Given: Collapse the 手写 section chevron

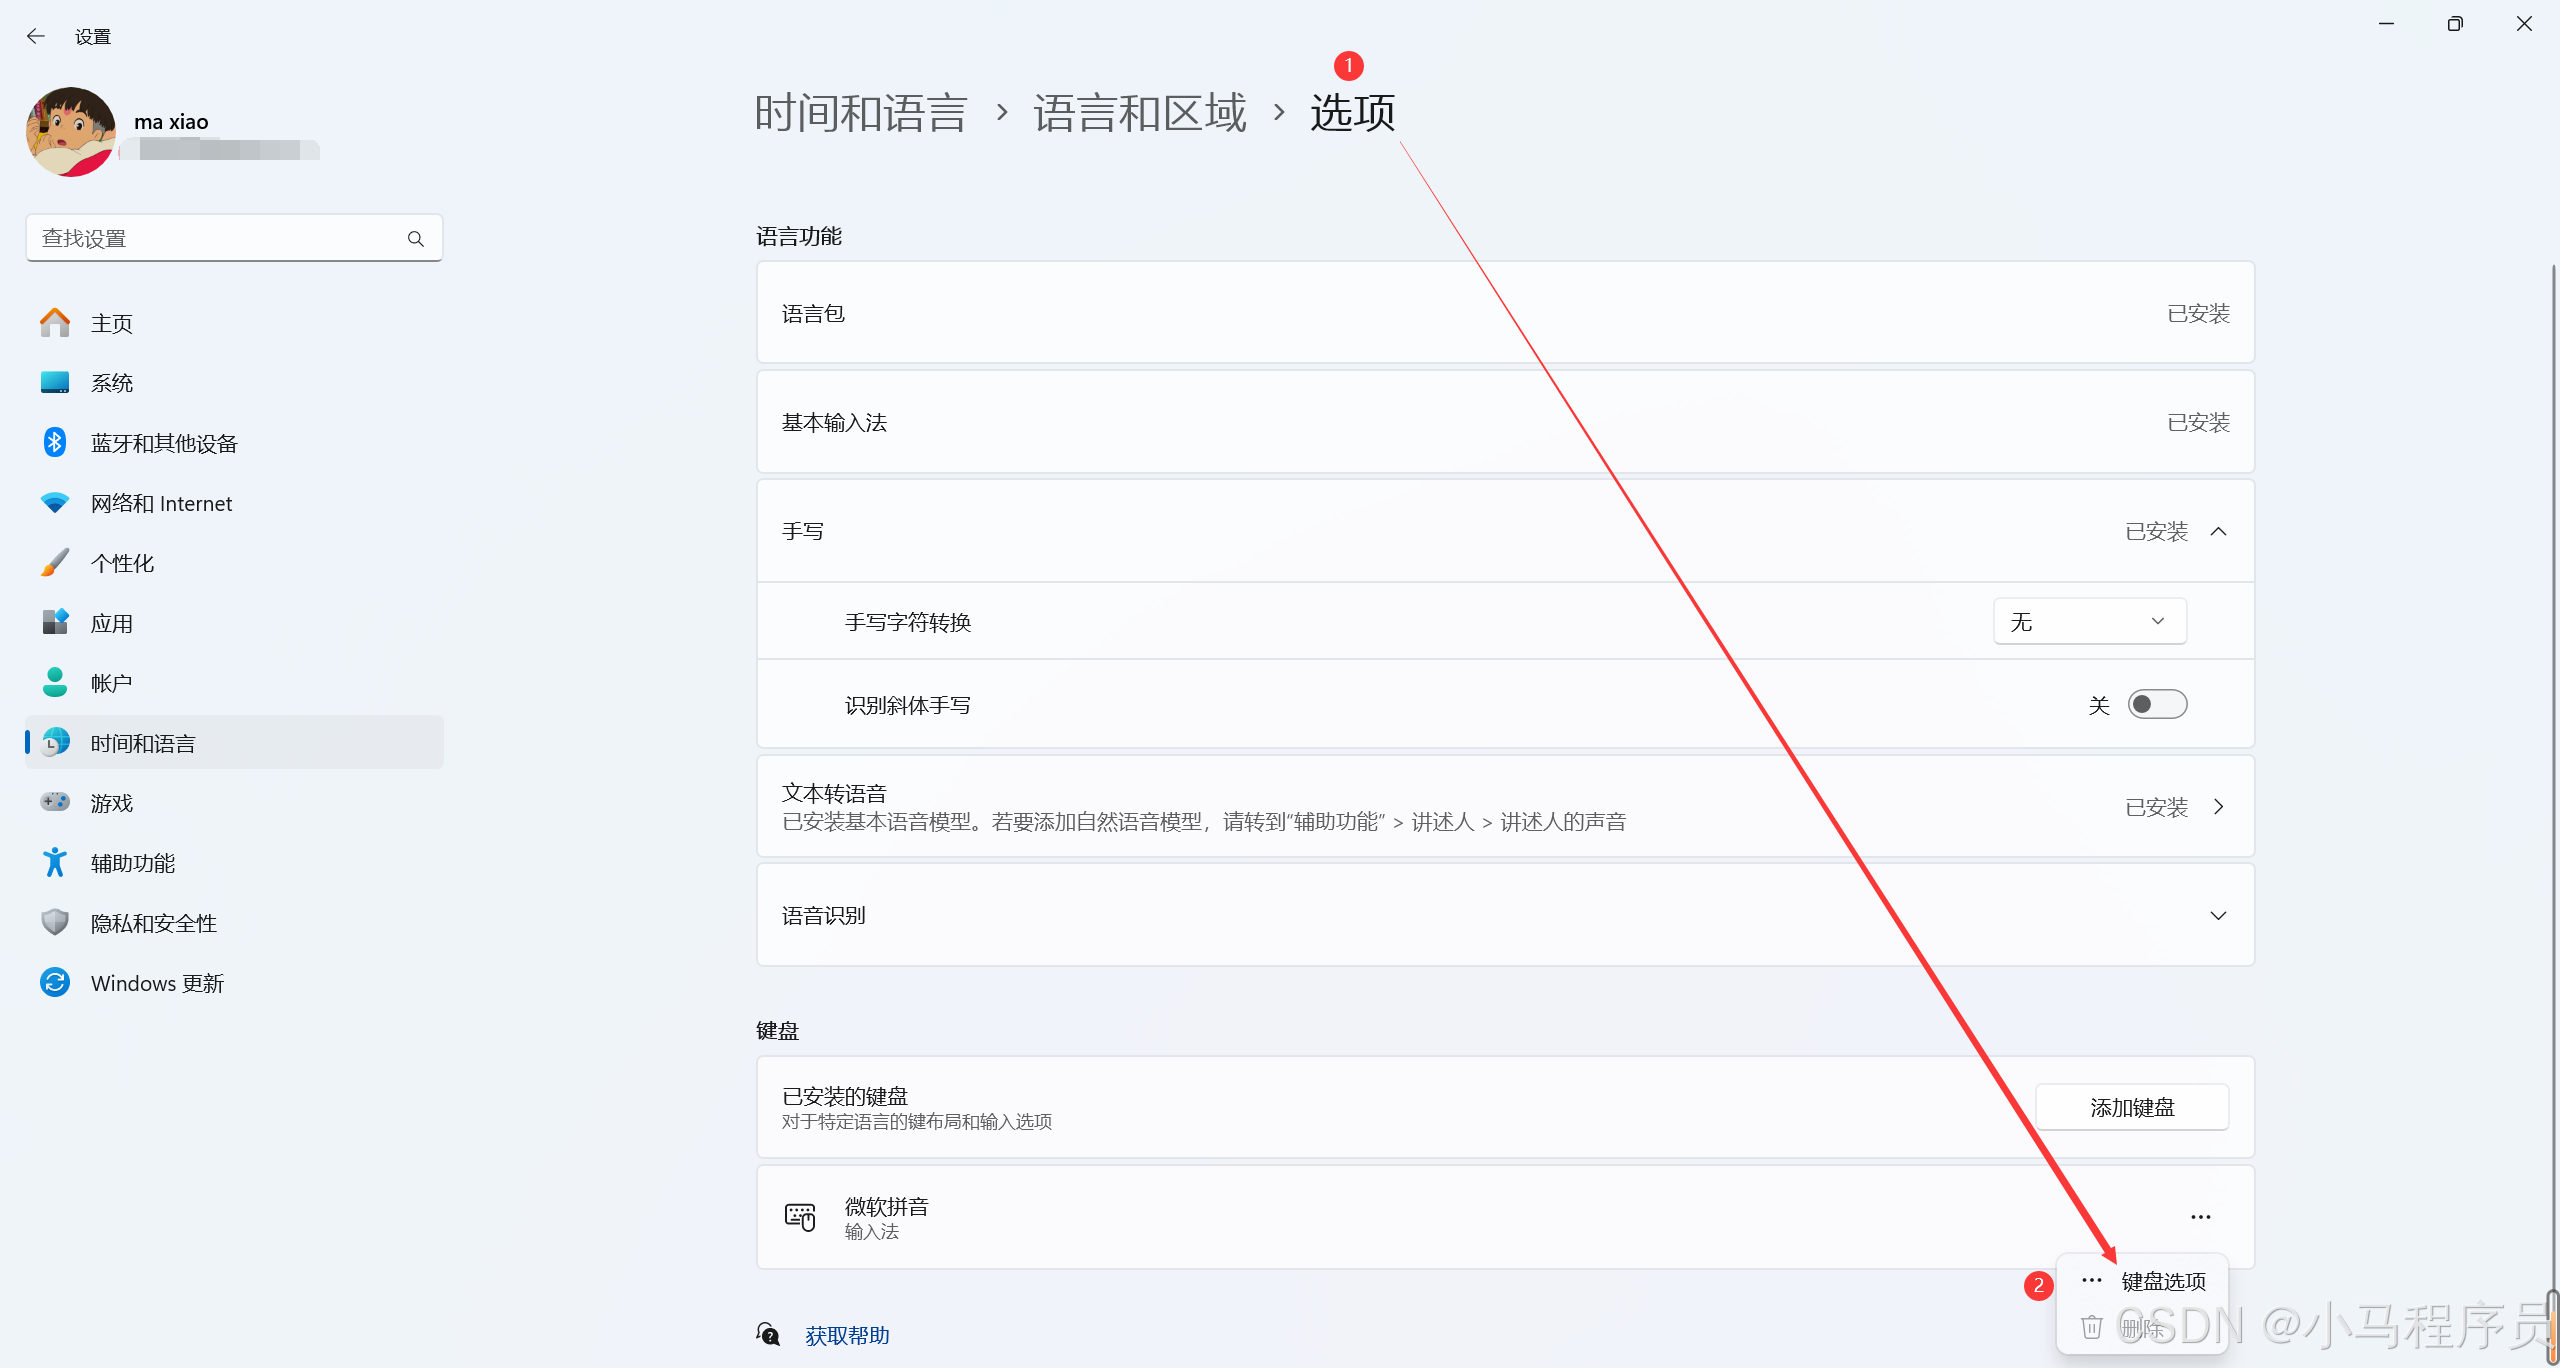Looking at the screenshot, I should pyautogui.click(x=2218, y=532).
